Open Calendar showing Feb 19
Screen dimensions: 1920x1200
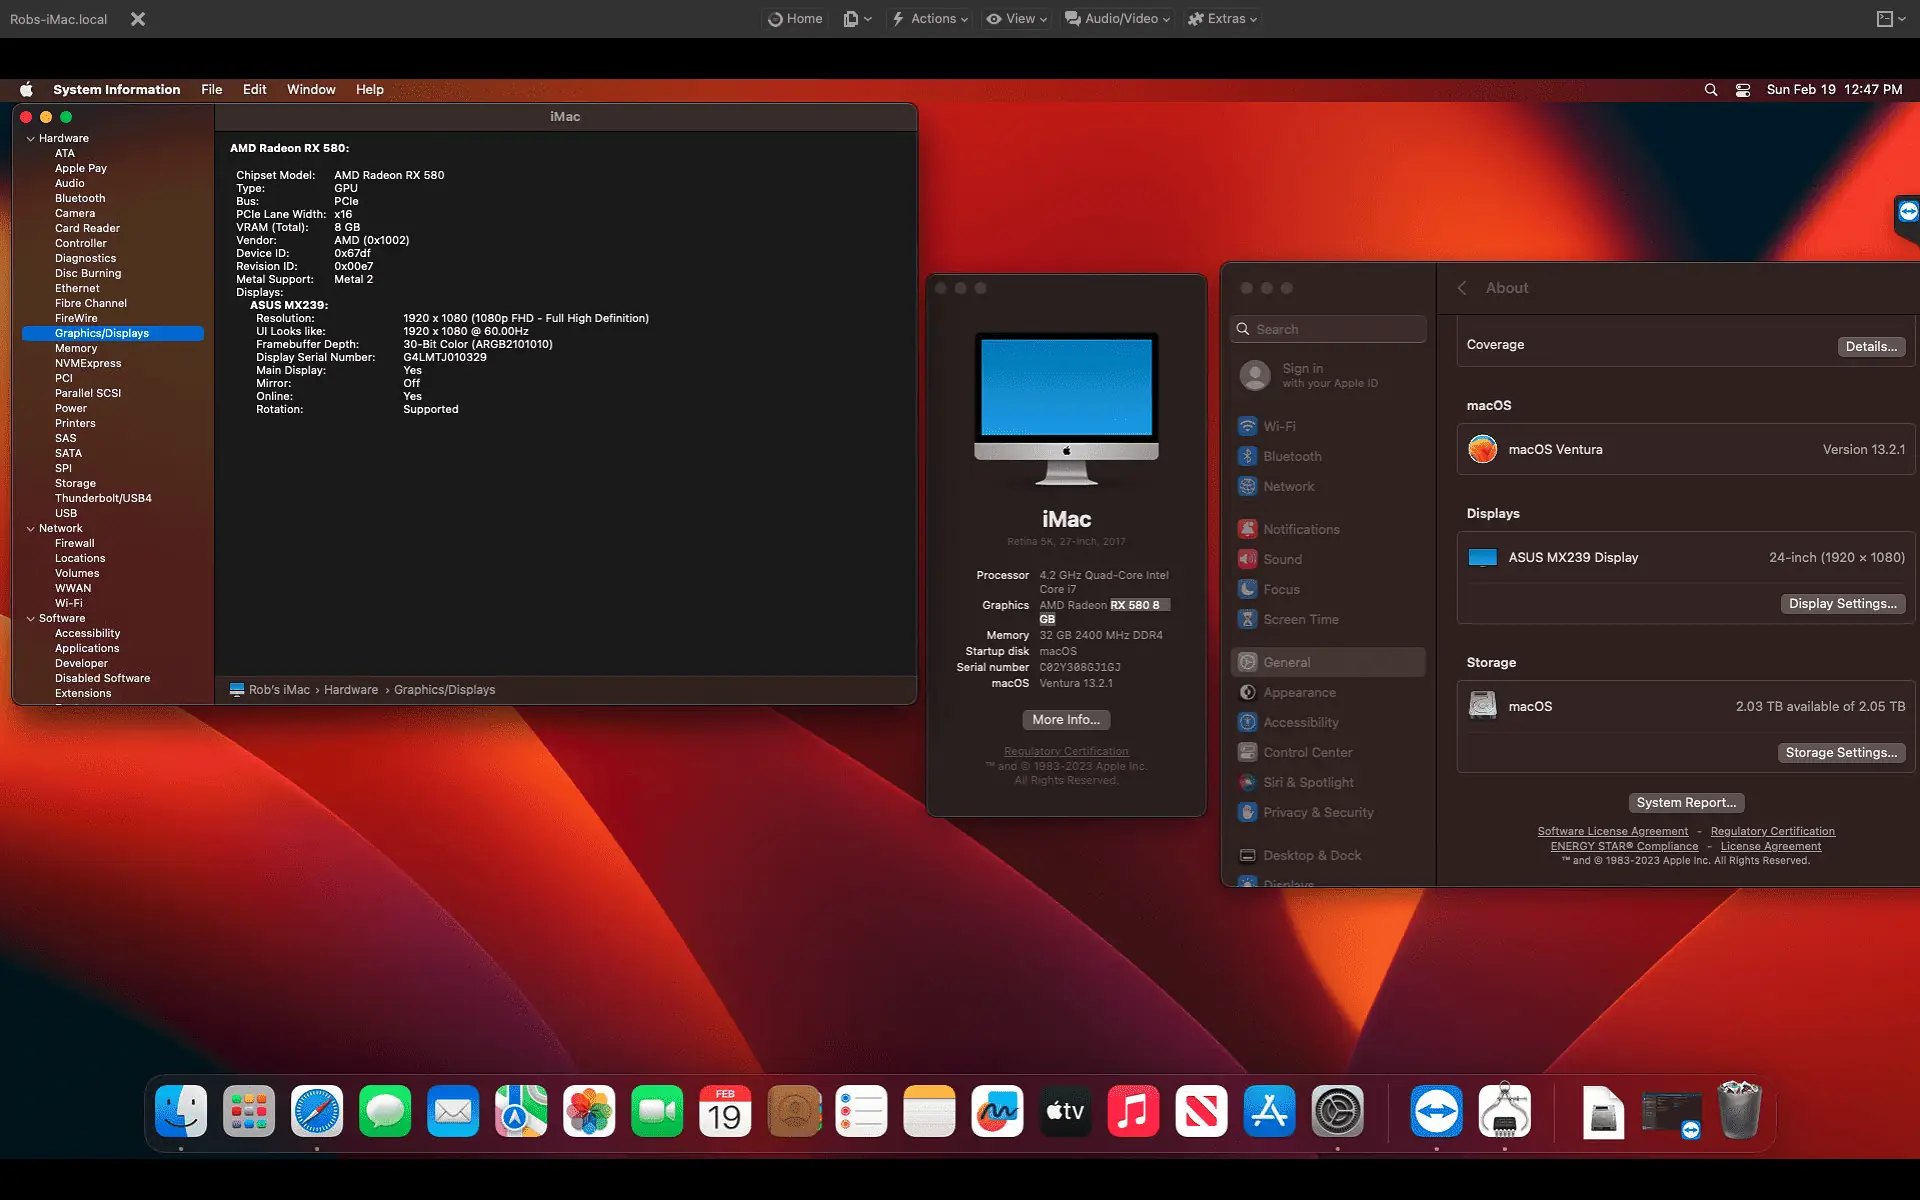click(725, 1111)
